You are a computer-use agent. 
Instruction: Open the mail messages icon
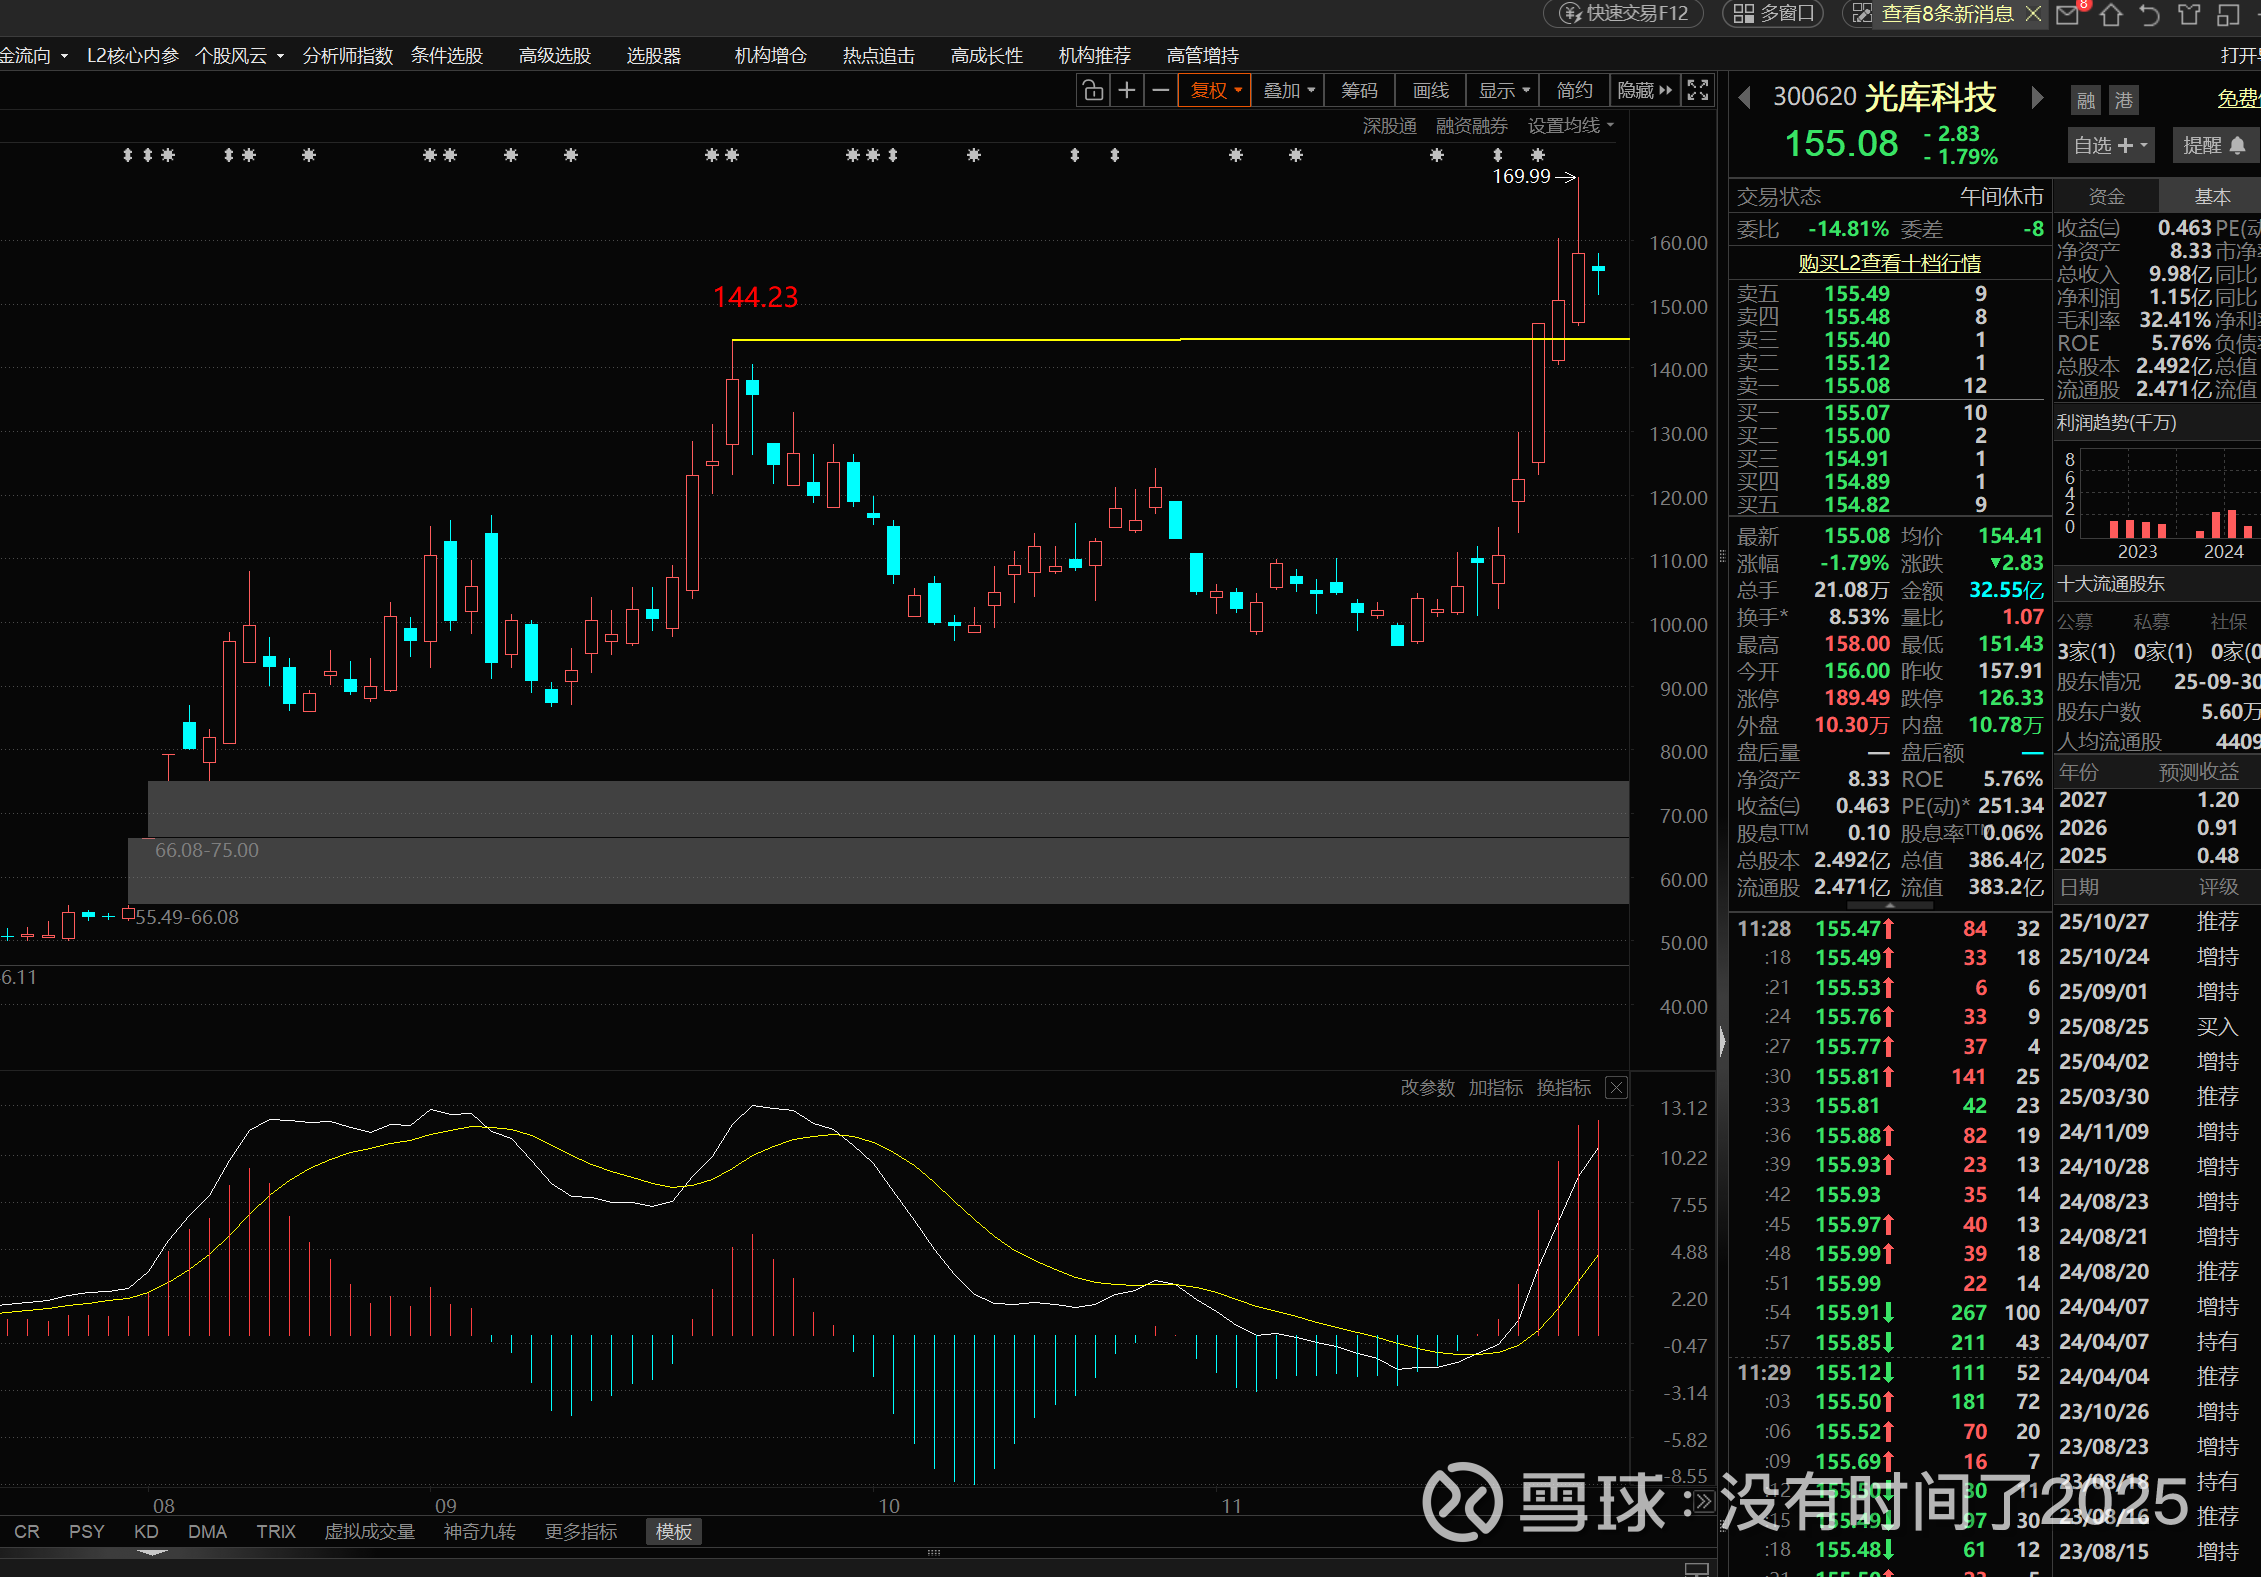2068,14
